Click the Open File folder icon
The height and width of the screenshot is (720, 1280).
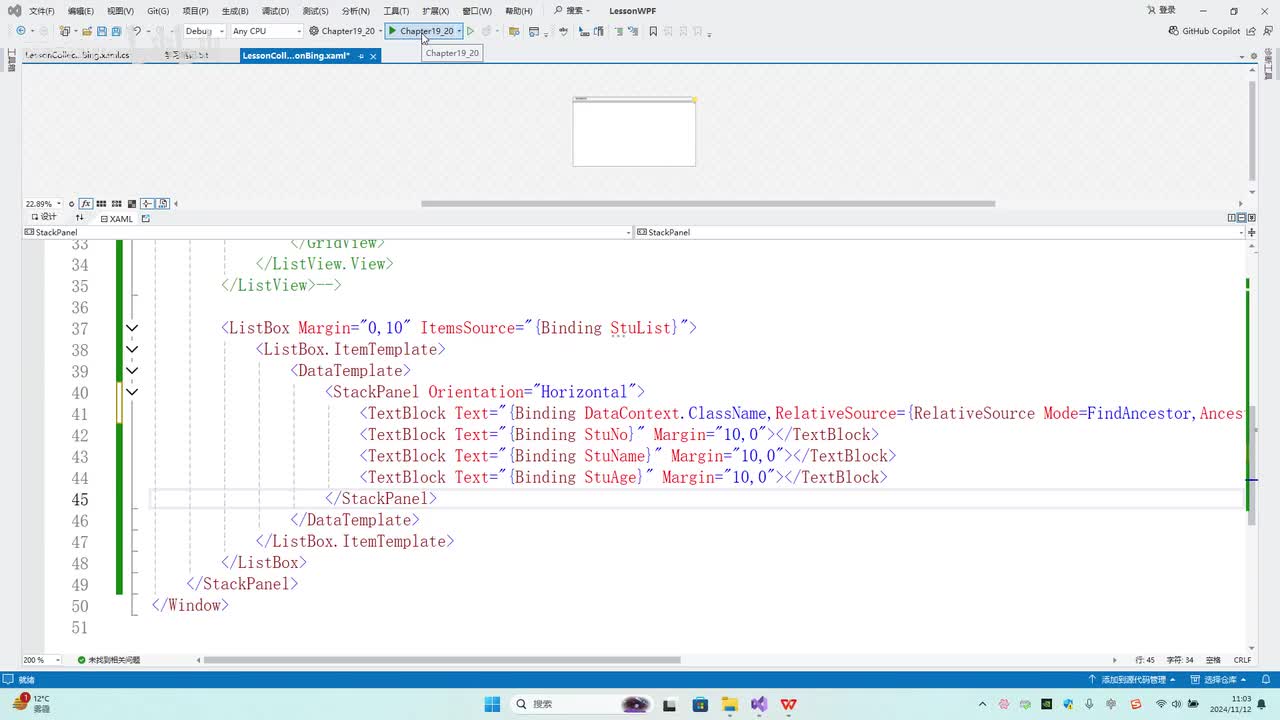[87, 31]
